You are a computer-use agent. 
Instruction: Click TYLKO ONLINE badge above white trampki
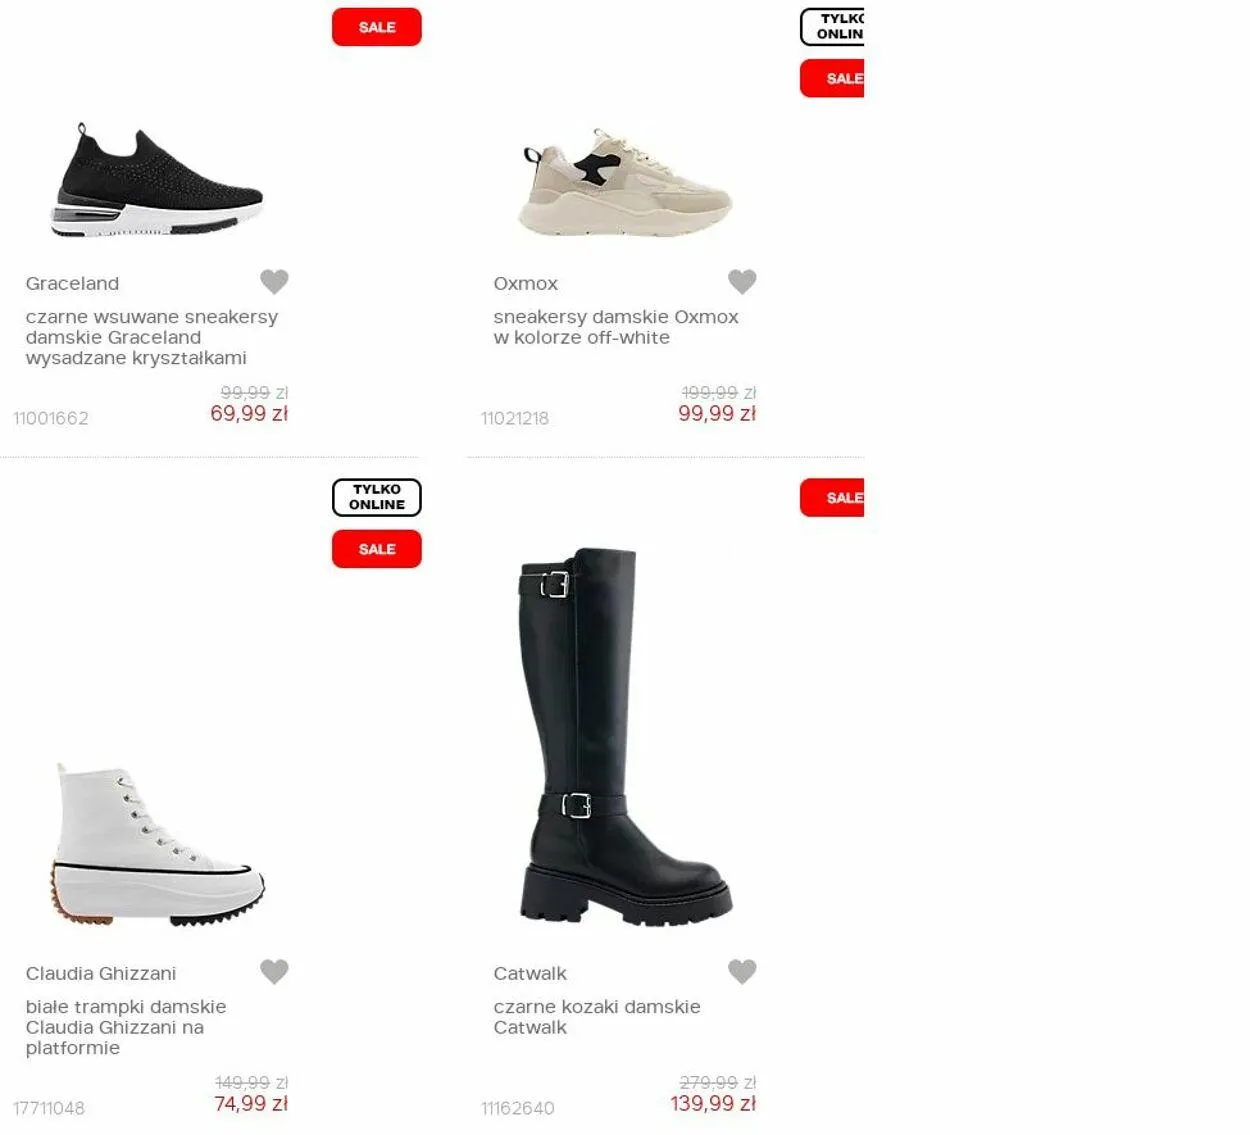coord(377,497)
